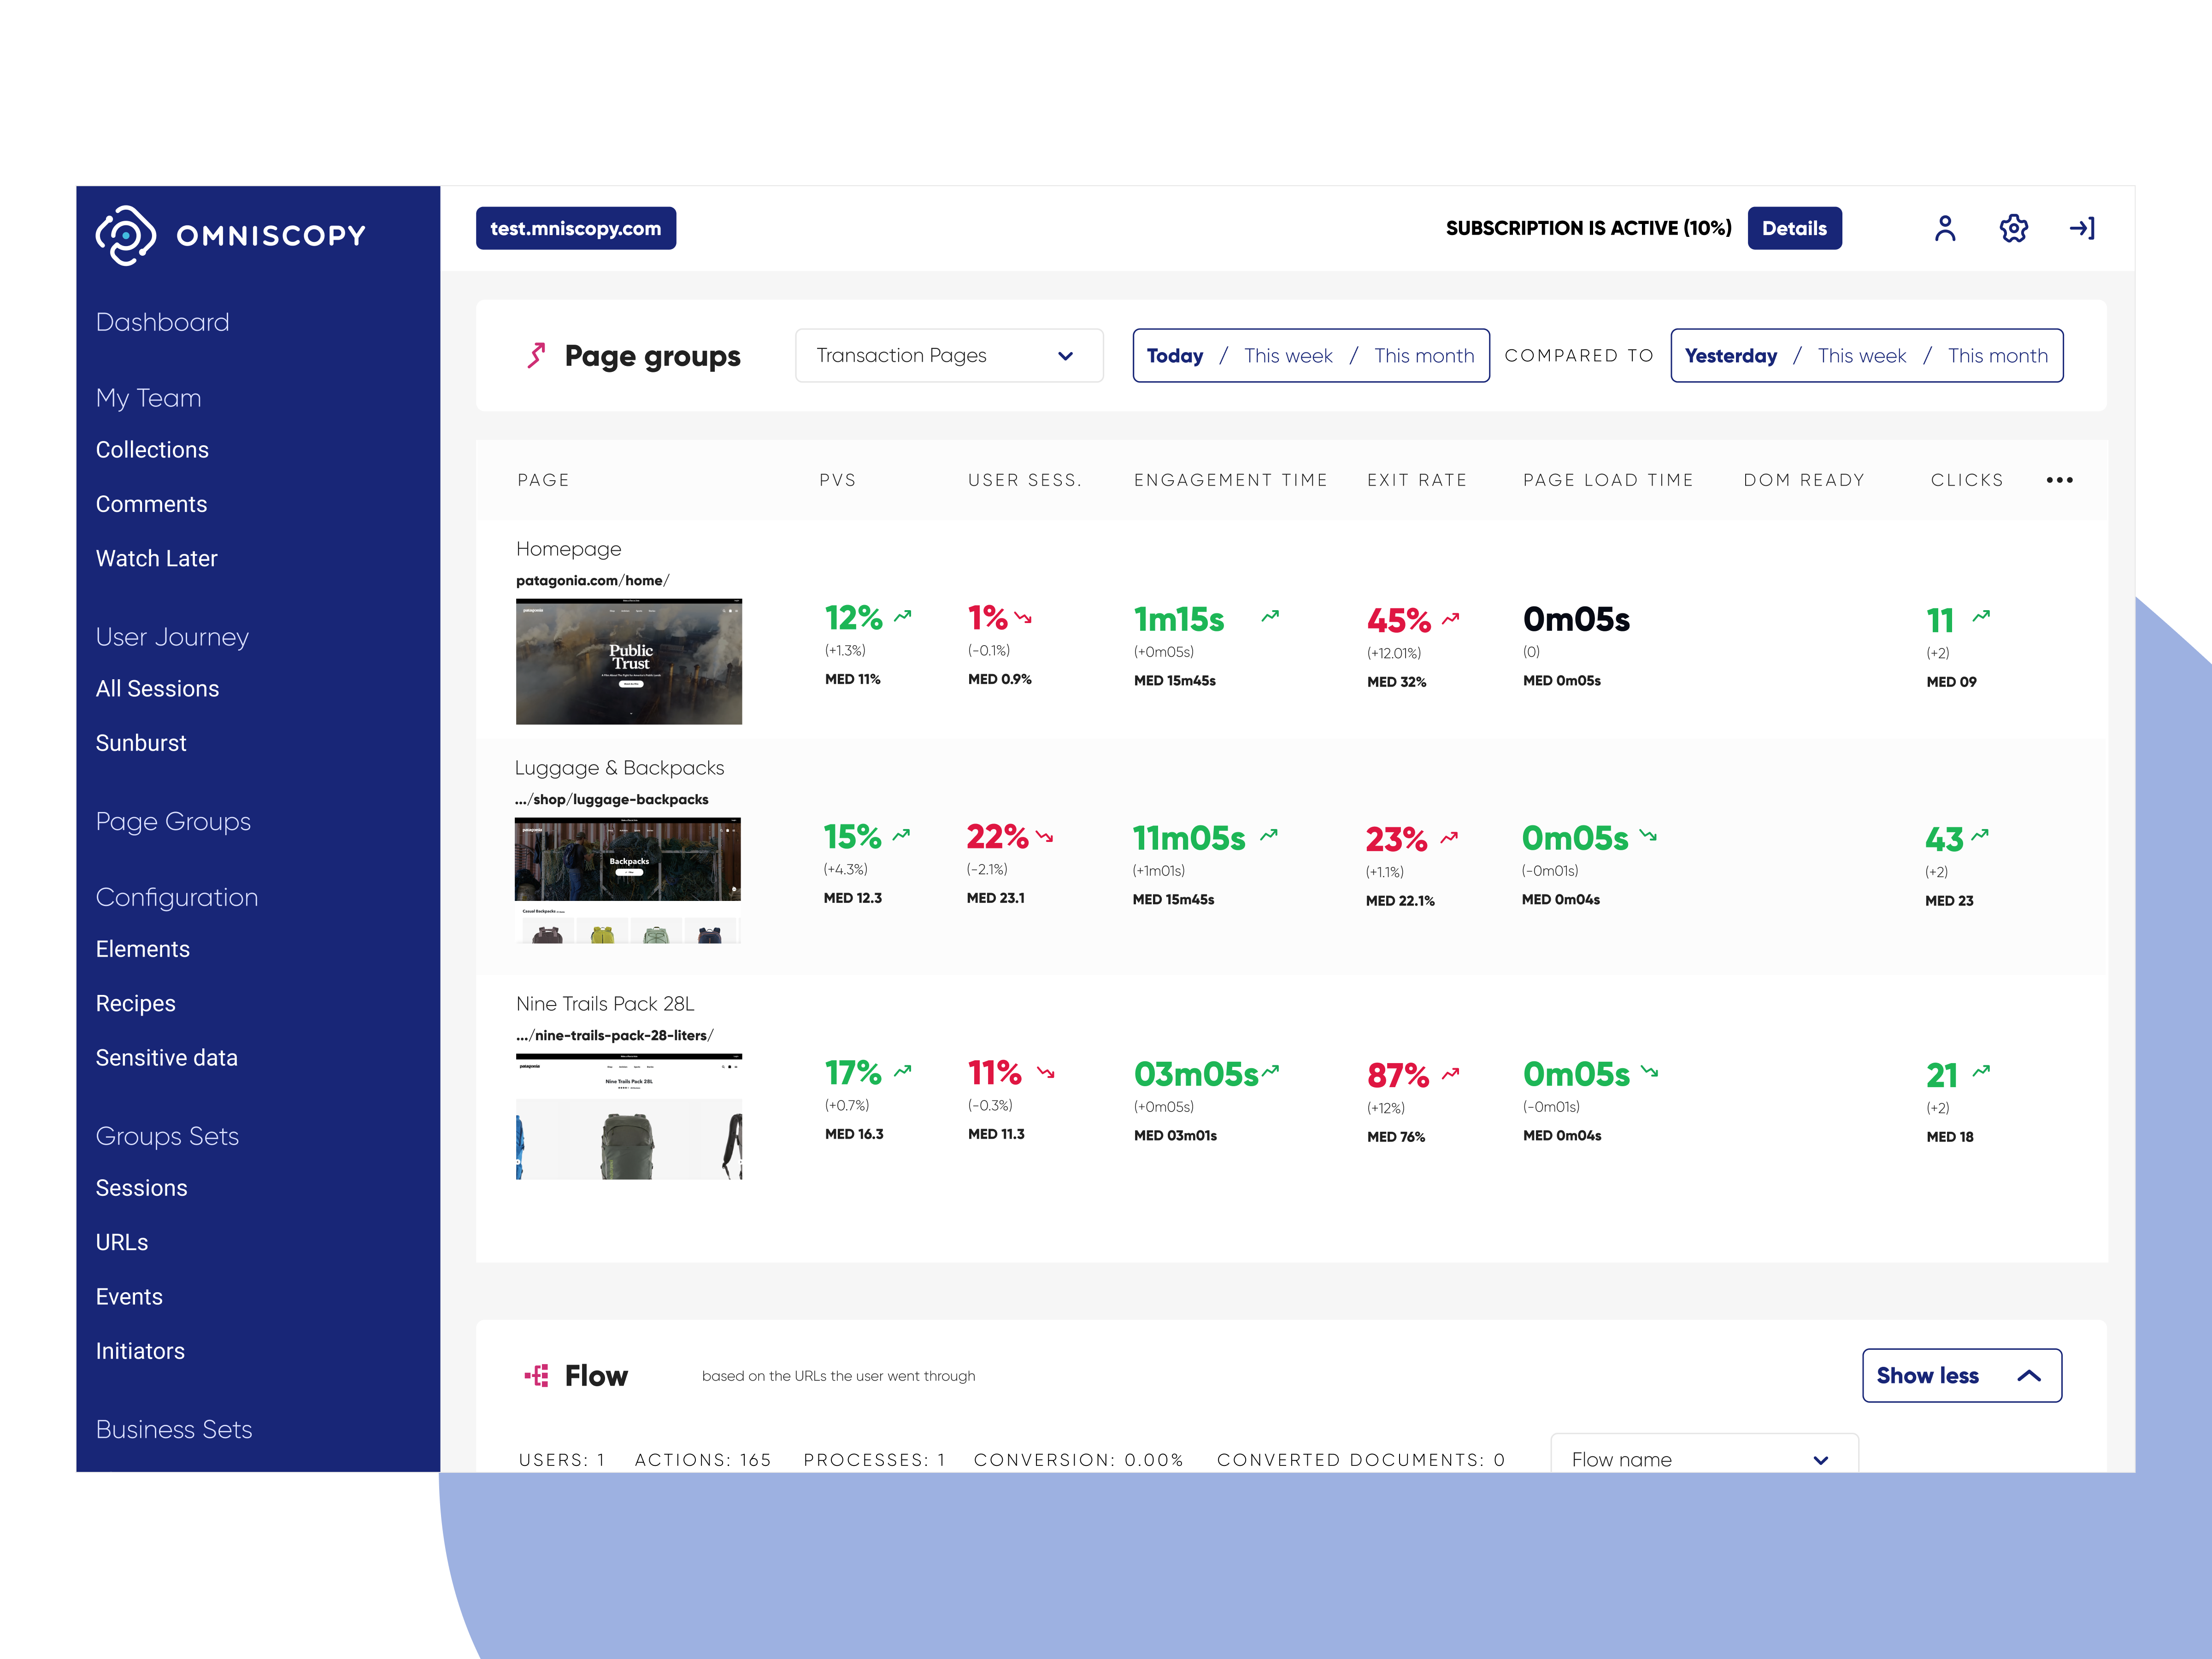Select This month as the period
This screenshot has width=2212, height=1659.
pos(1424,356)
